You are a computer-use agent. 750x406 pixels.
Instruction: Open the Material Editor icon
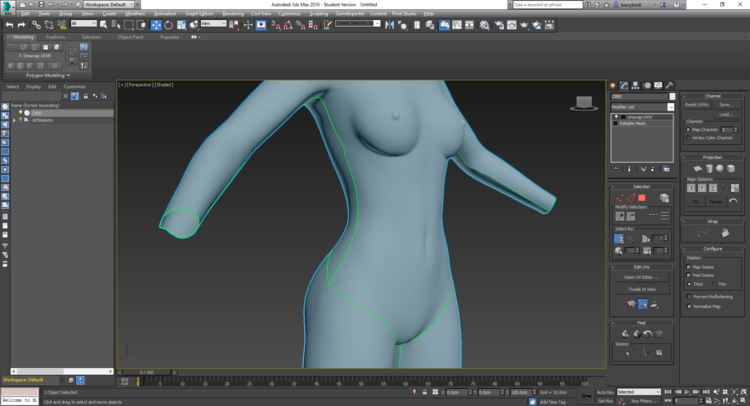[x=485, y=25]
